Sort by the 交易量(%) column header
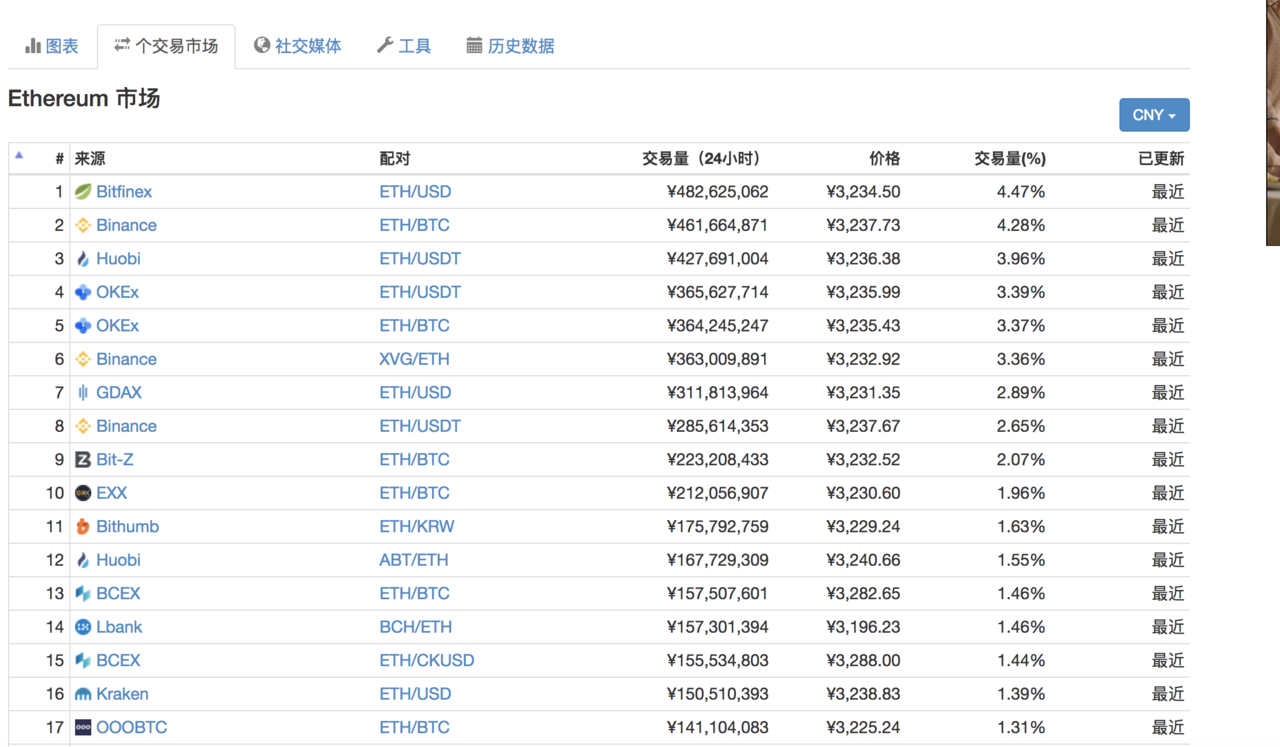 [x=1010, y=158]
